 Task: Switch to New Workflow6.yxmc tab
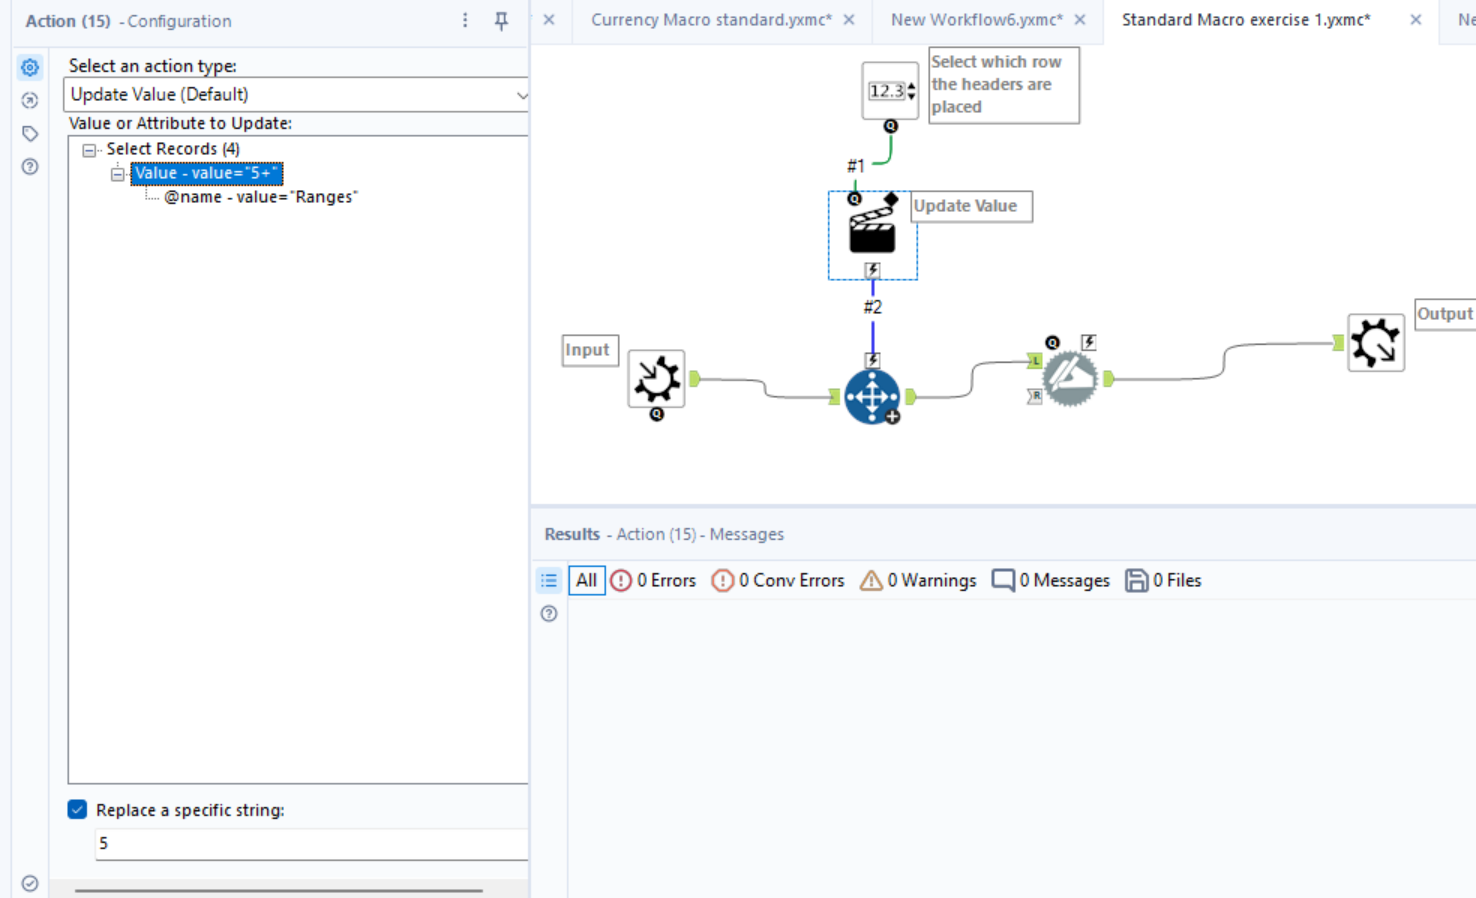coord(977,20)
